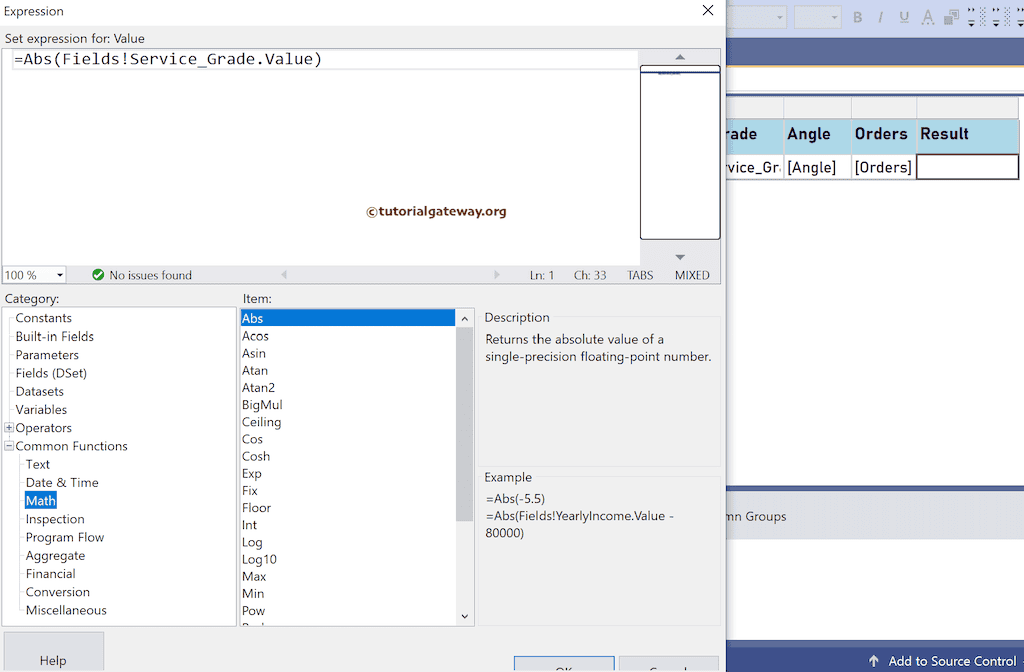Image resolution: width=1024 pixels, height=672 pixels.
Task: Click the first toolbar overflow arrow
Action: click(x=971, y=18)
